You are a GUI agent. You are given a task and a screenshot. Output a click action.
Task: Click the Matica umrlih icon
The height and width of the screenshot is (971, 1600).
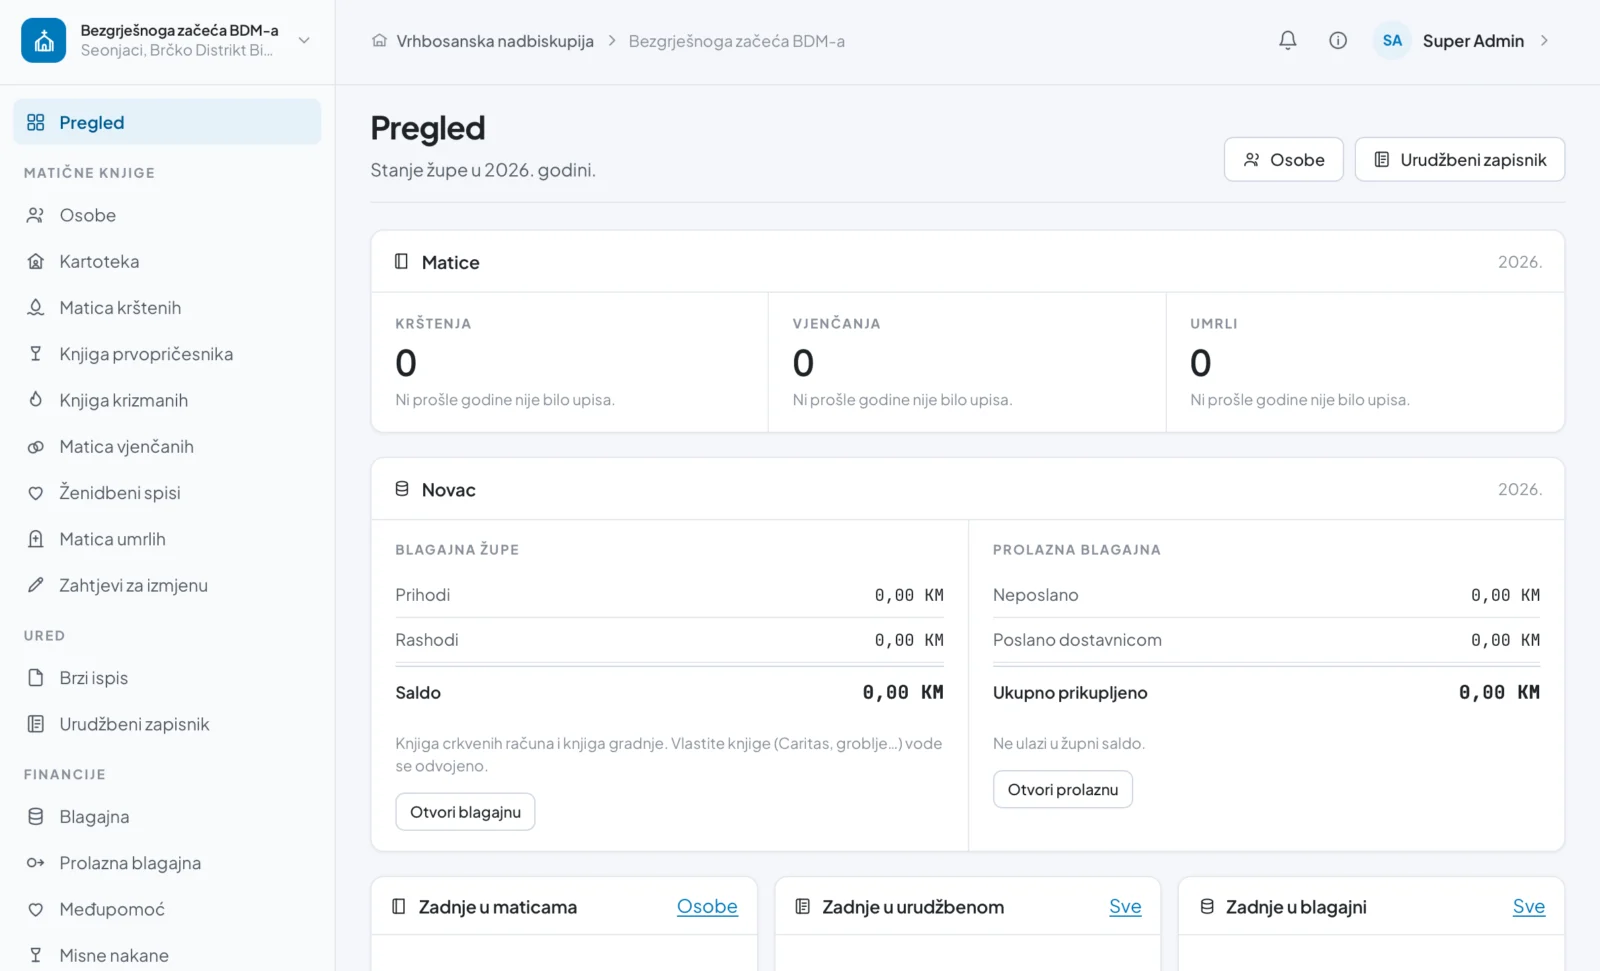tap(36, 539)
